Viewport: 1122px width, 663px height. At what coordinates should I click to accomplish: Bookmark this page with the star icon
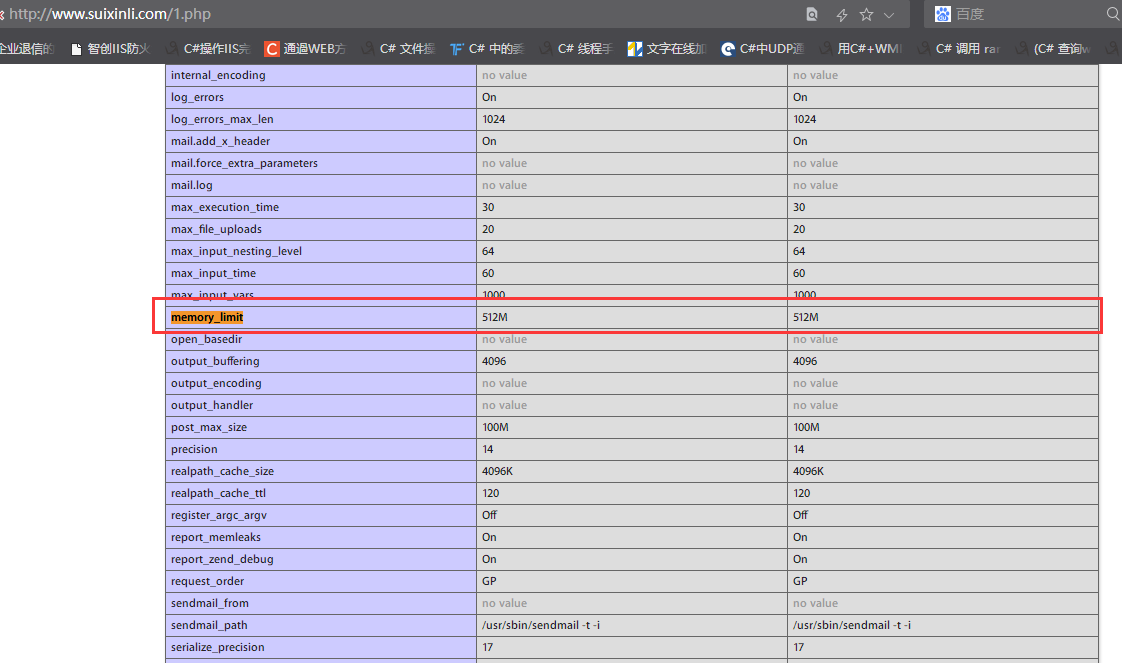tap(866, 14)
